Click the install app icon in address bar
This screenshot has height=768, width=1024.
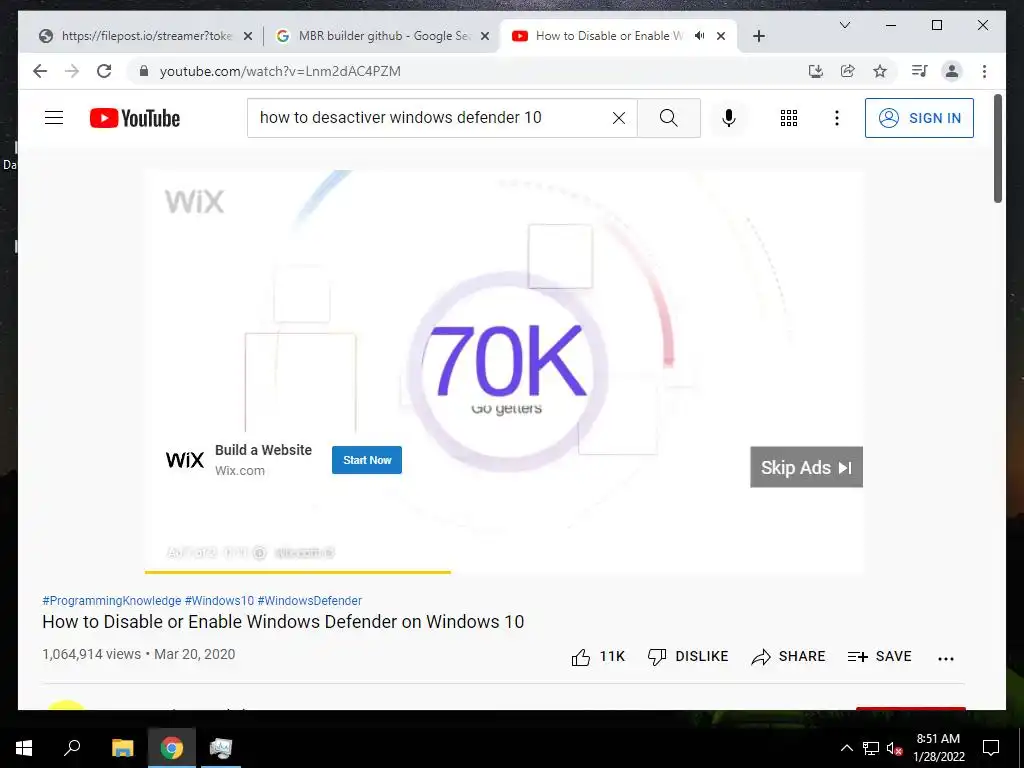[816, 71]
